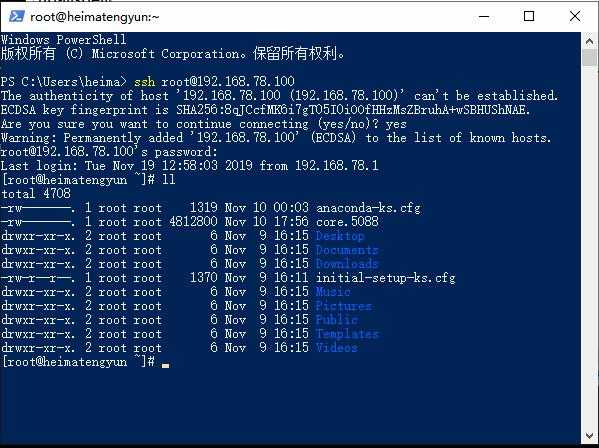
Task: Click the blinking cursor at the prompt
Action: 165,366
